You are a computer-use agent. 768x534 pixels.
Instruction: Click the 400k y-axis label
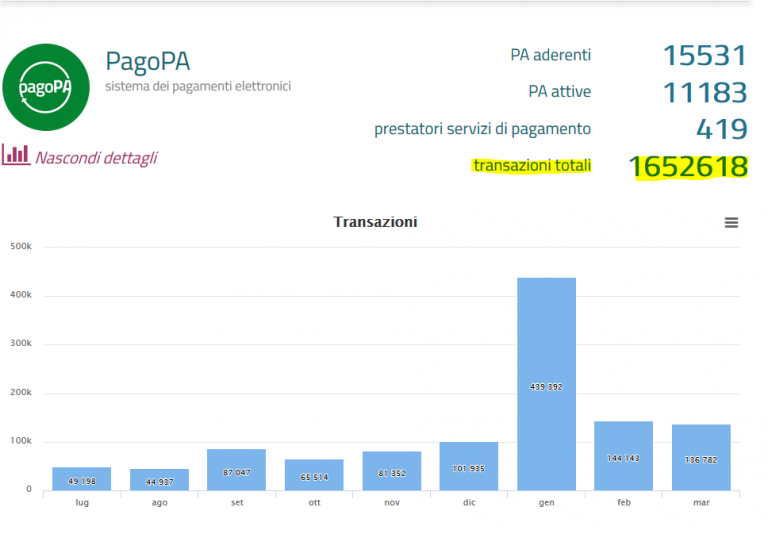[x=21, y=295]
